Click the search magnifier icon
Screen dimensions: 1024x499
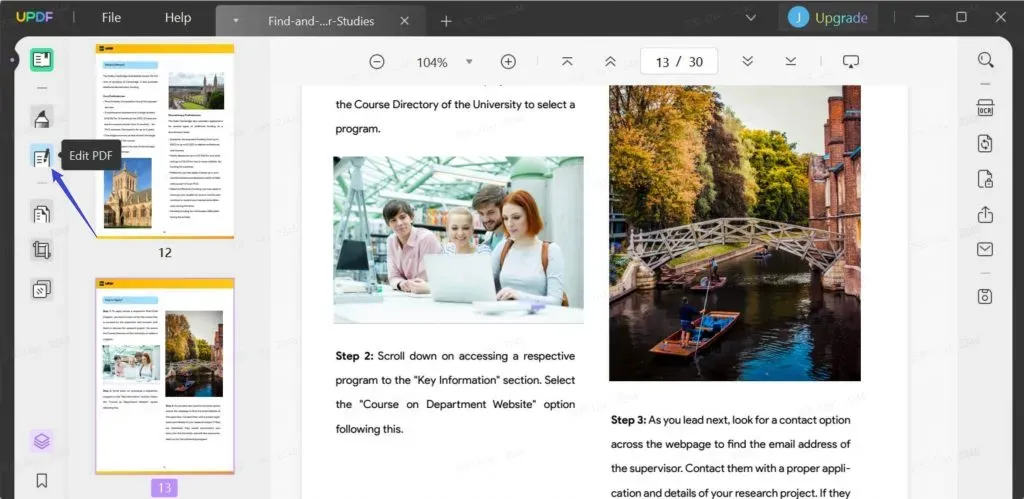985,60
